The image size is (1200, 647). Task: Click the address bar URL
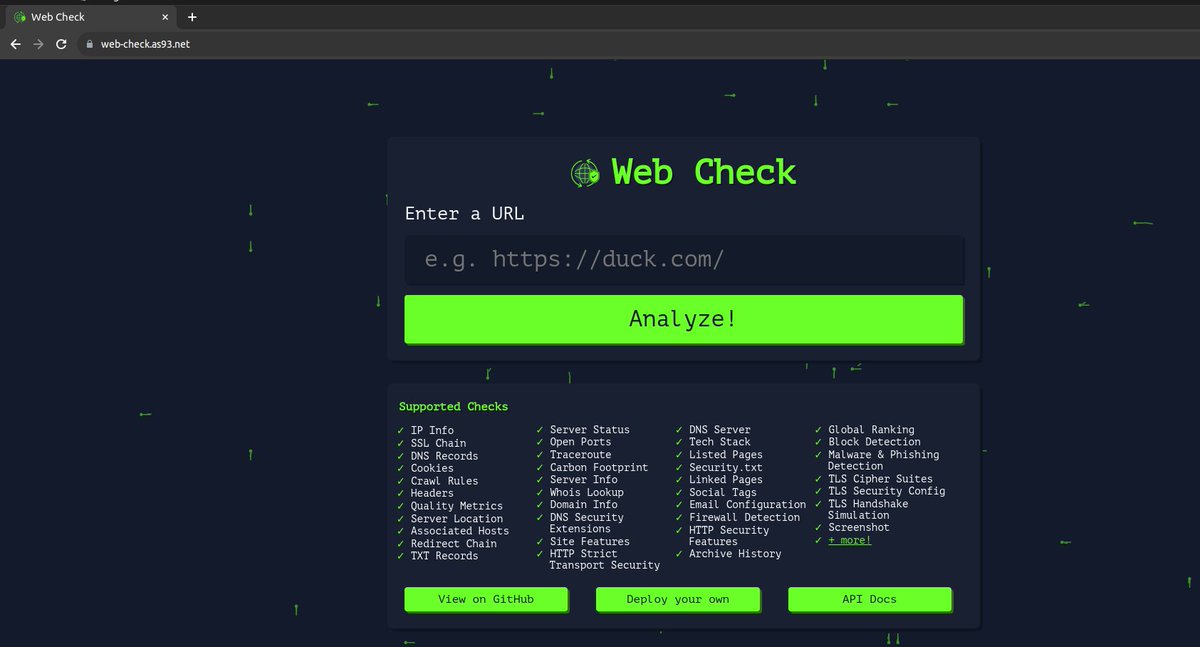(145, 44)
